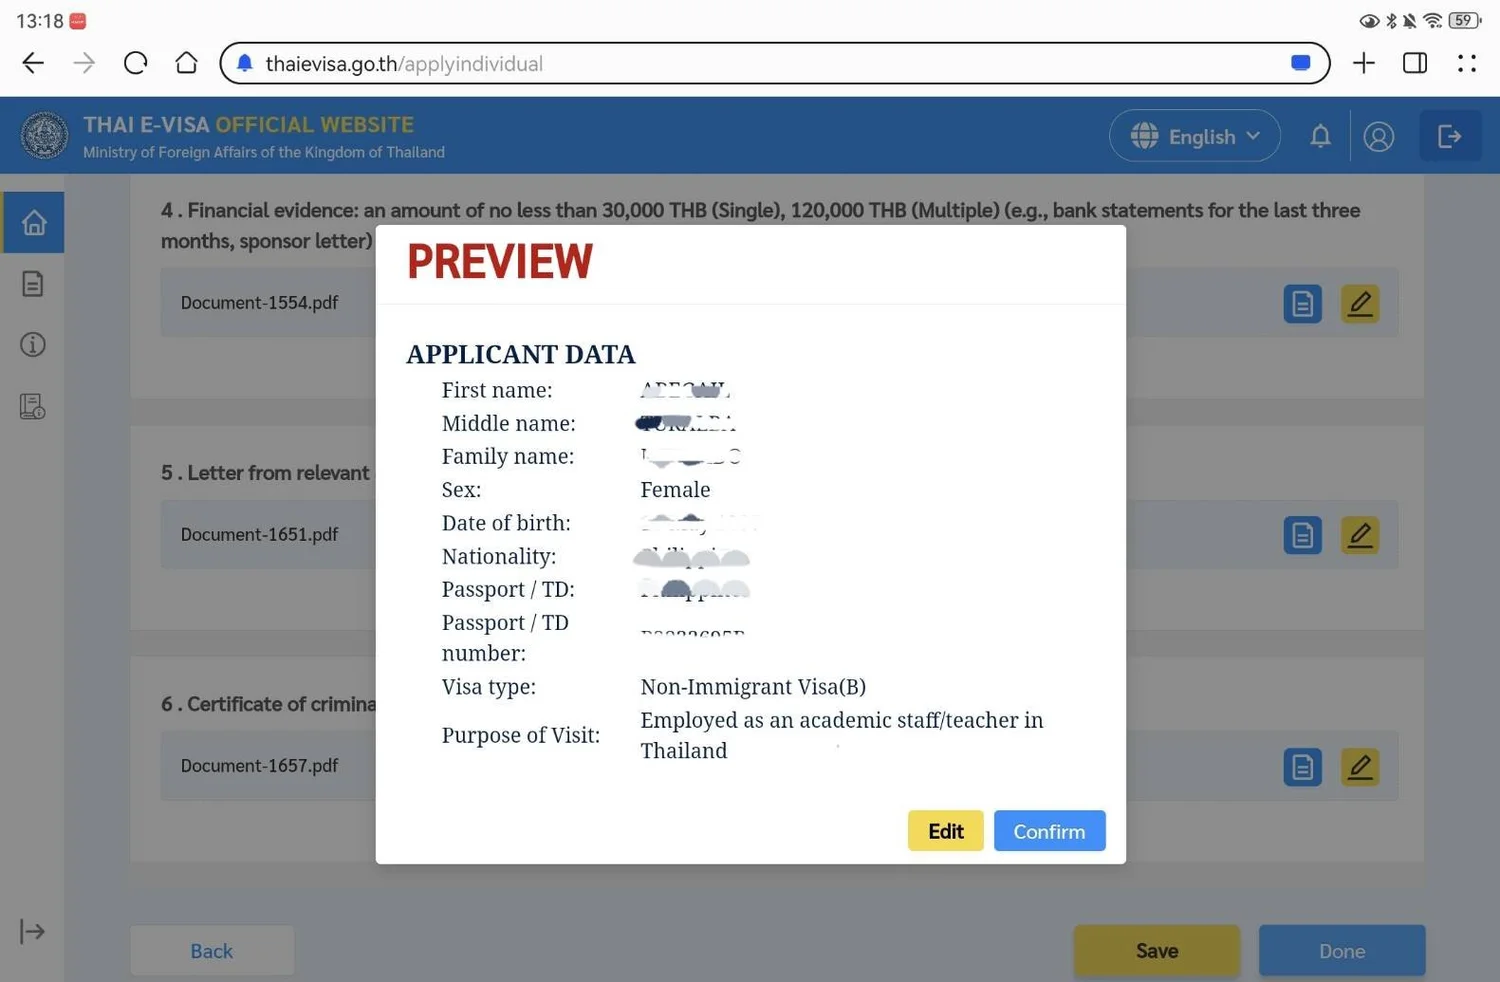
Task: Click the yellow Edit button in preview
Action: click(945, 831)
